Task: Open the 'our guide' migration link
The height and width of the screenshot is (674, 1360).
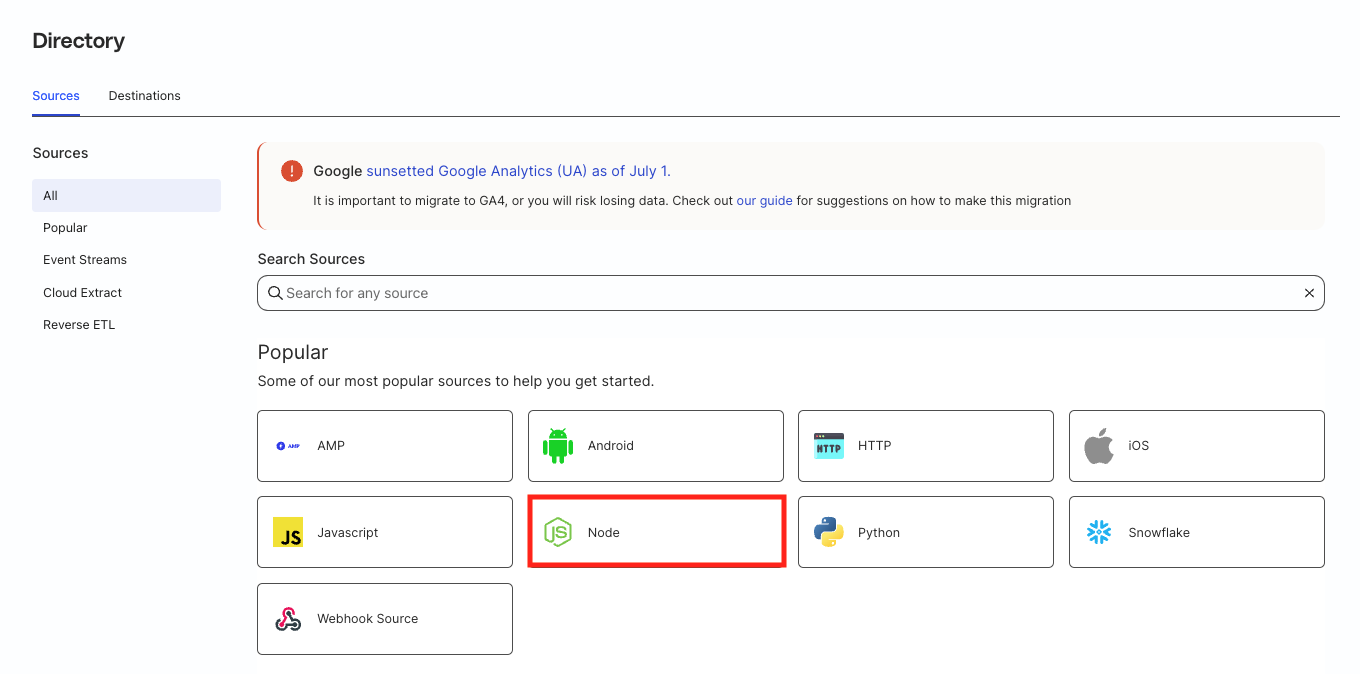Action: click(764, 201)
